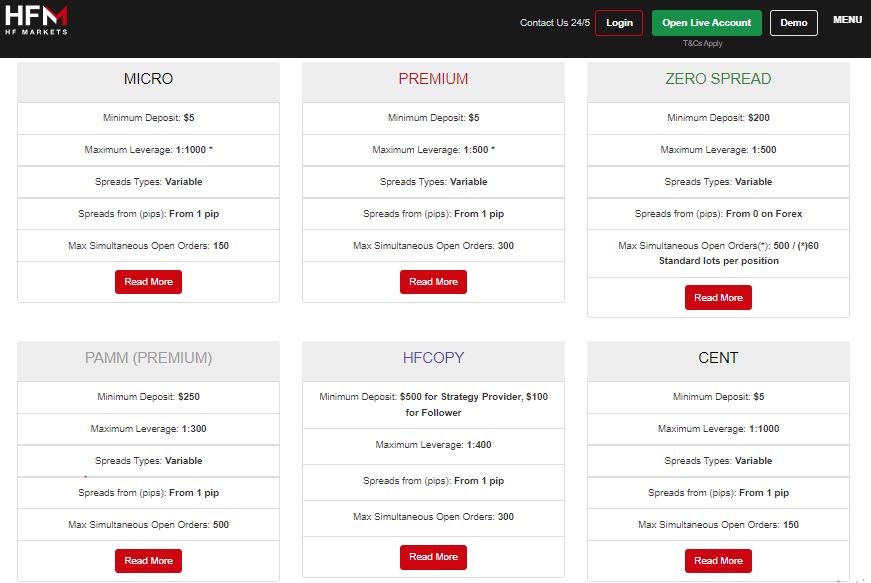Screen dimensions: 871x583
Task: Click Cent Minimum Deposit $5 row
Action: 718,397
